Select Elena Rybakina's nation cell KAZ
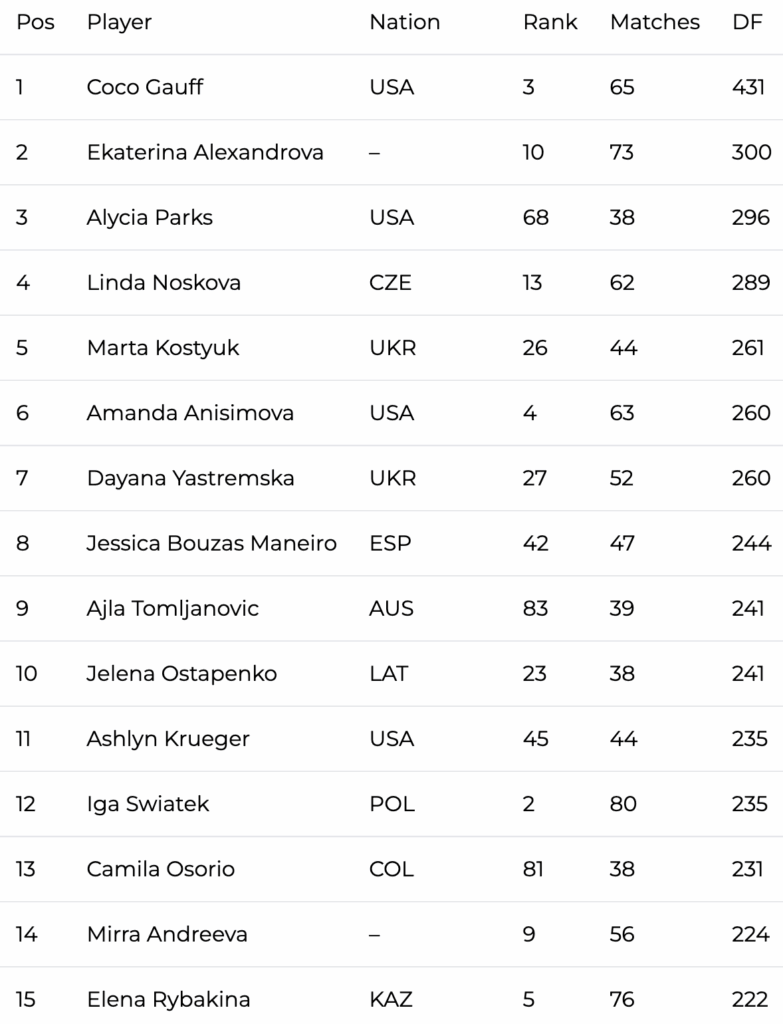 coord(391,998)
